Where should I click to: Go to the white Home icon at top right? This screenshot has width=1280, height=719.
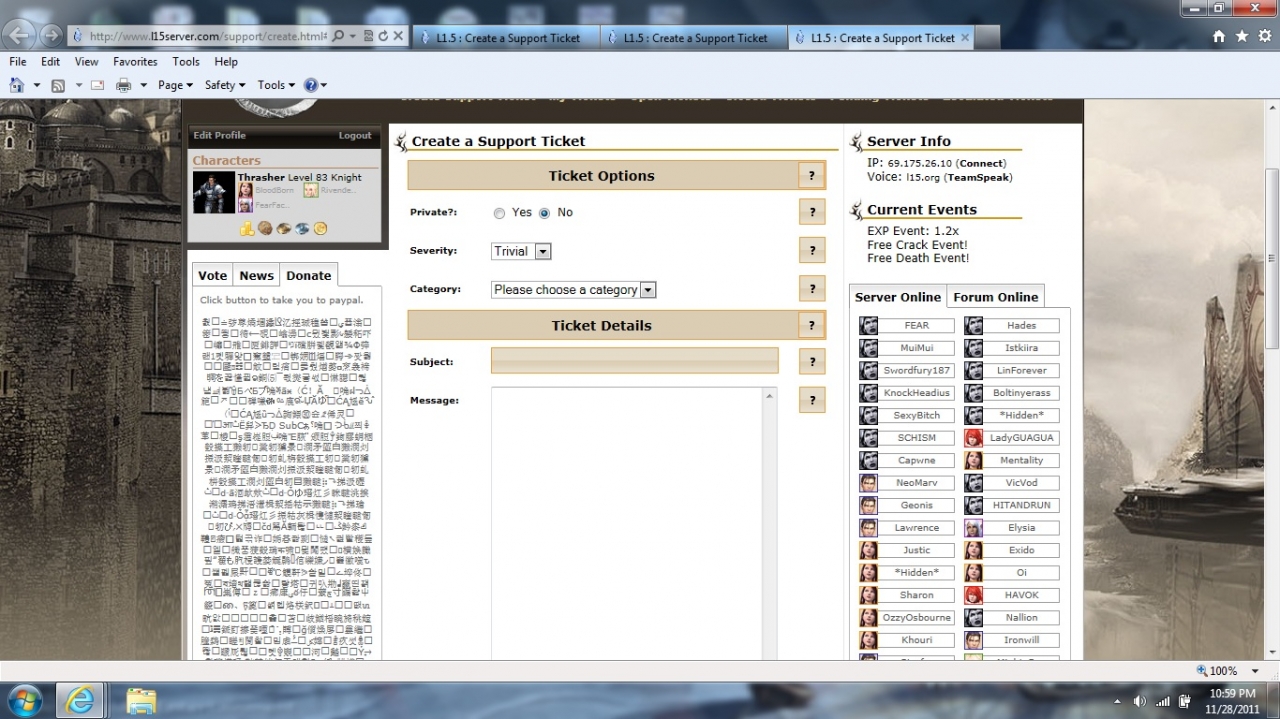[x=1218, y=36]
